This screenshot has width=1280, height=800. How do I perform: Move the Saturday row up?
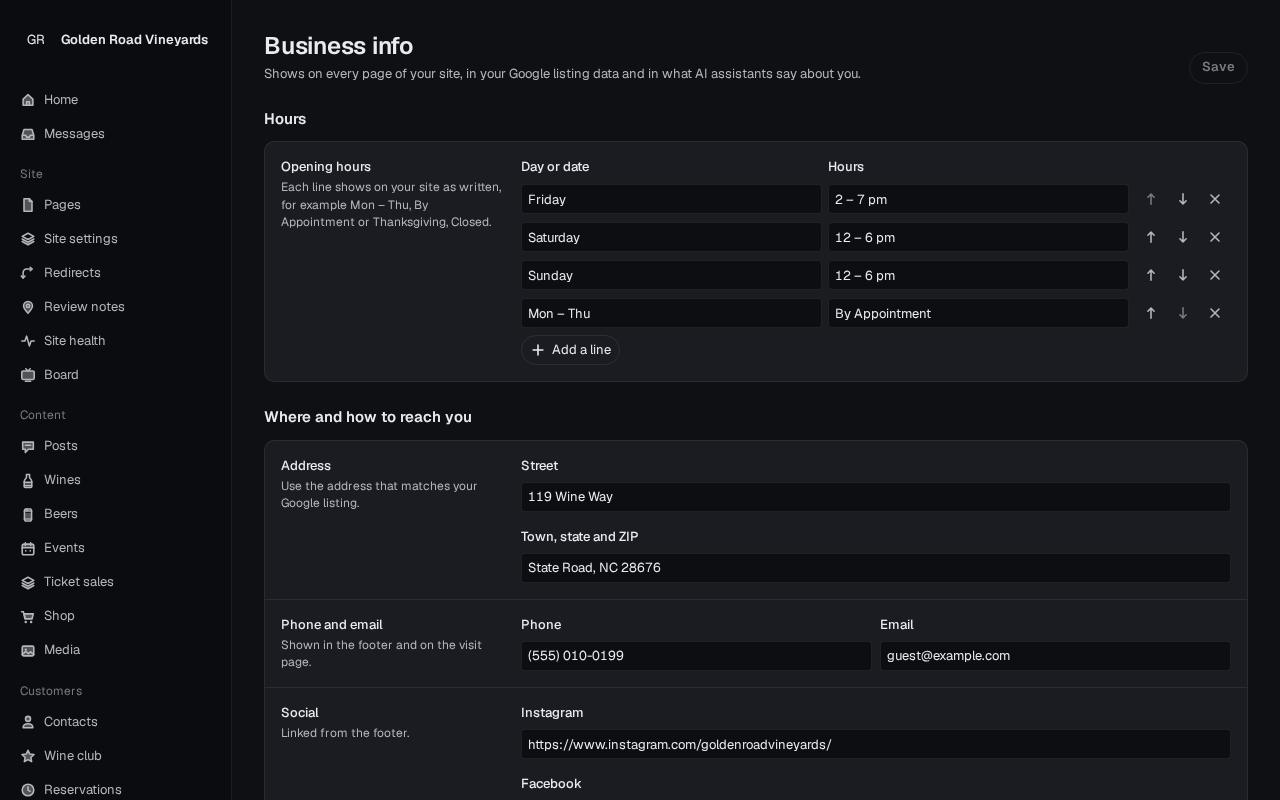tap(1151, 237)
